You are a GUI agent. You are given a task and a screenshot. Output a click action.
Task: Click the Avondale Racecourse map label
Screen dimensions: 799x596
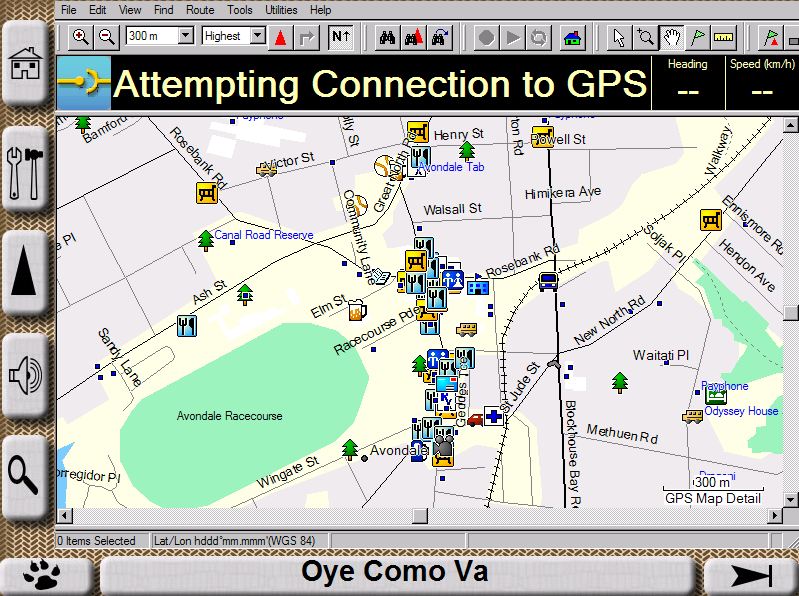click(x=229, y=416)
